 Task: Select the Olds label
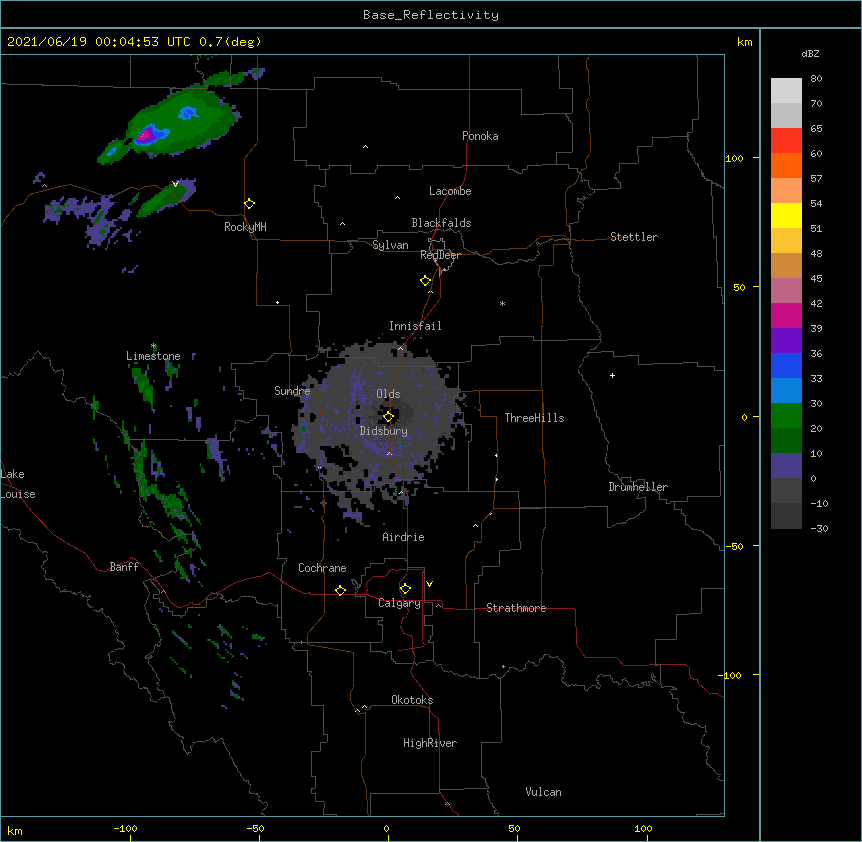pyautogui.click(x=388, y=394)
